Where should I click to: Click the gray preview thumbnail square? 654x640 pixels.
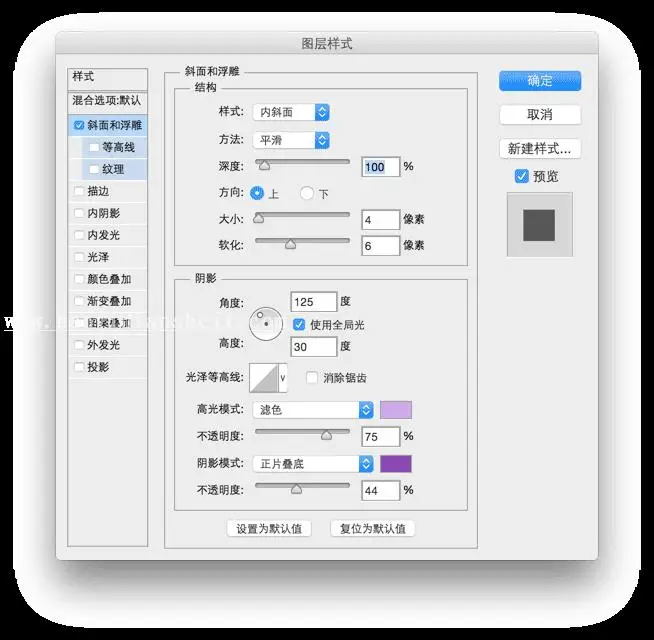pyautogui.click(x=539, y=225)
